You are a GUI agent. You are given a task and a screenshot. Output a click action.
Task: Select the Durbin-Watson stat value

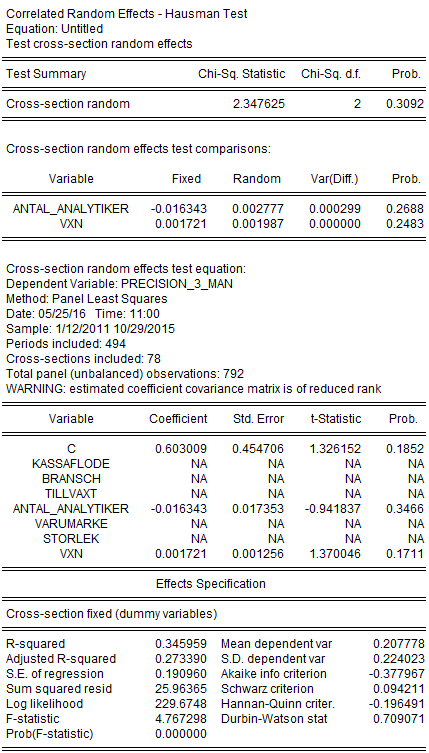399,719
